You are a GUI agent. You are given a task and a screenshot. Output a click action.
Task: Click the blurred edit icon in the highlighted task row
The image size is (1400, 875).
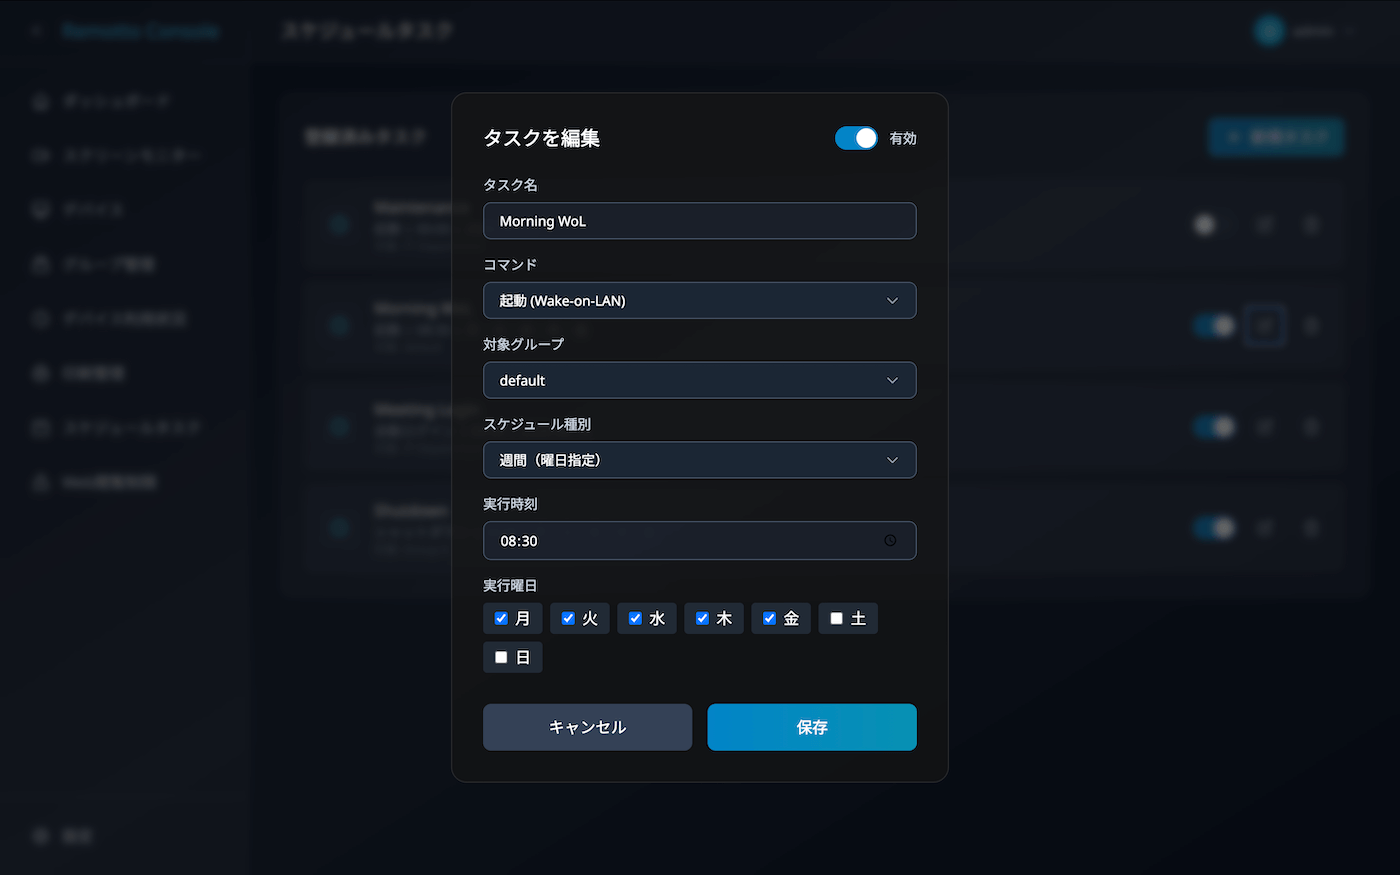tap(1265, 326)
